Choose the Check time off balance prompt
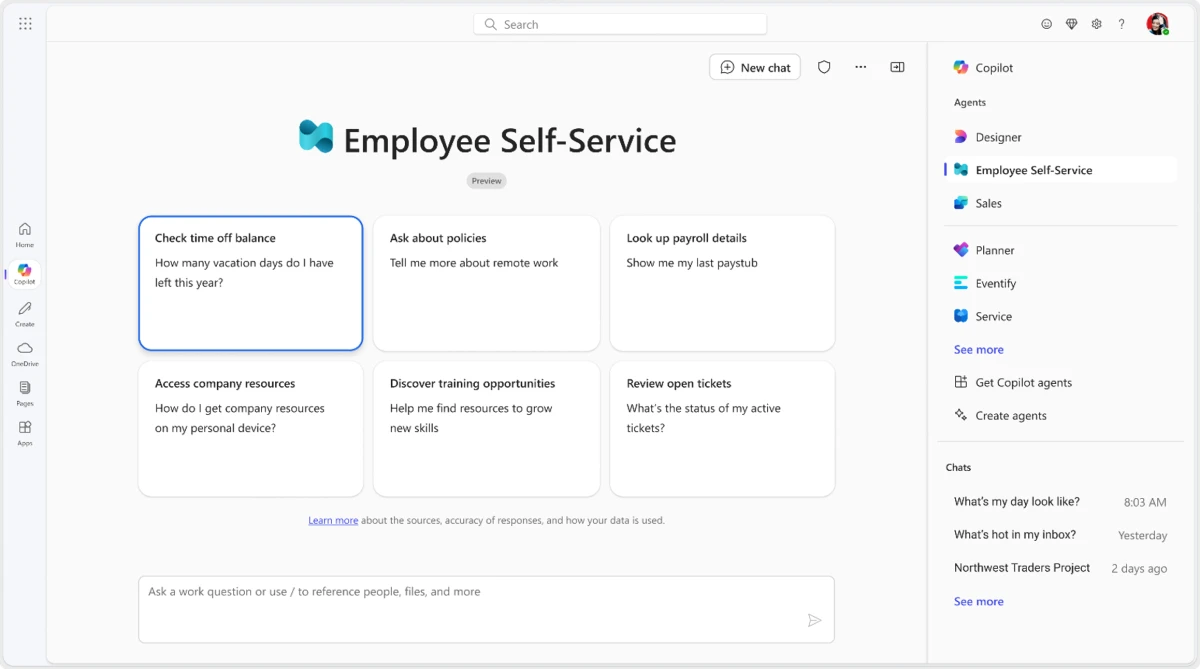This screenshot has height=669, width=1200. pyautogui.click(x=250, y=283)
